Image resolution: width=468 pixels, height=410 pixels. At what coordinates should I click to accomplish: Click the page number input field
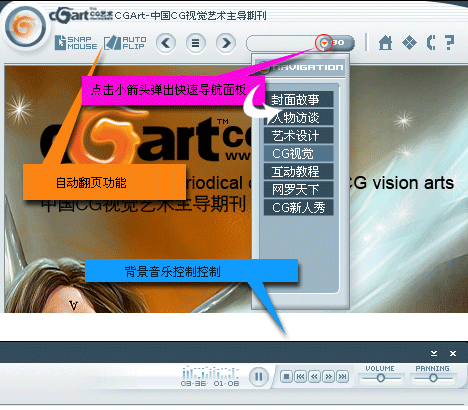click(x=282, y=43)
